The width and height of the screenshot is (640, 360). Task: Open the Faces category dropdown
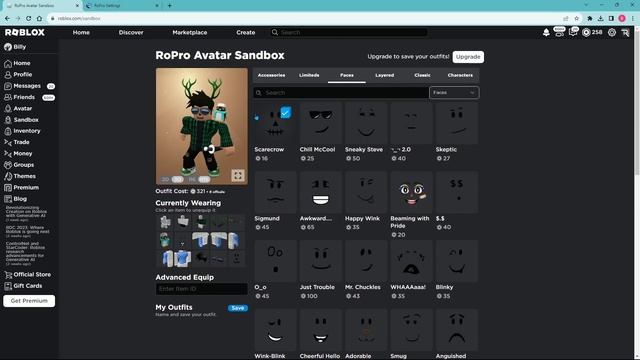(x=454, y=93)
